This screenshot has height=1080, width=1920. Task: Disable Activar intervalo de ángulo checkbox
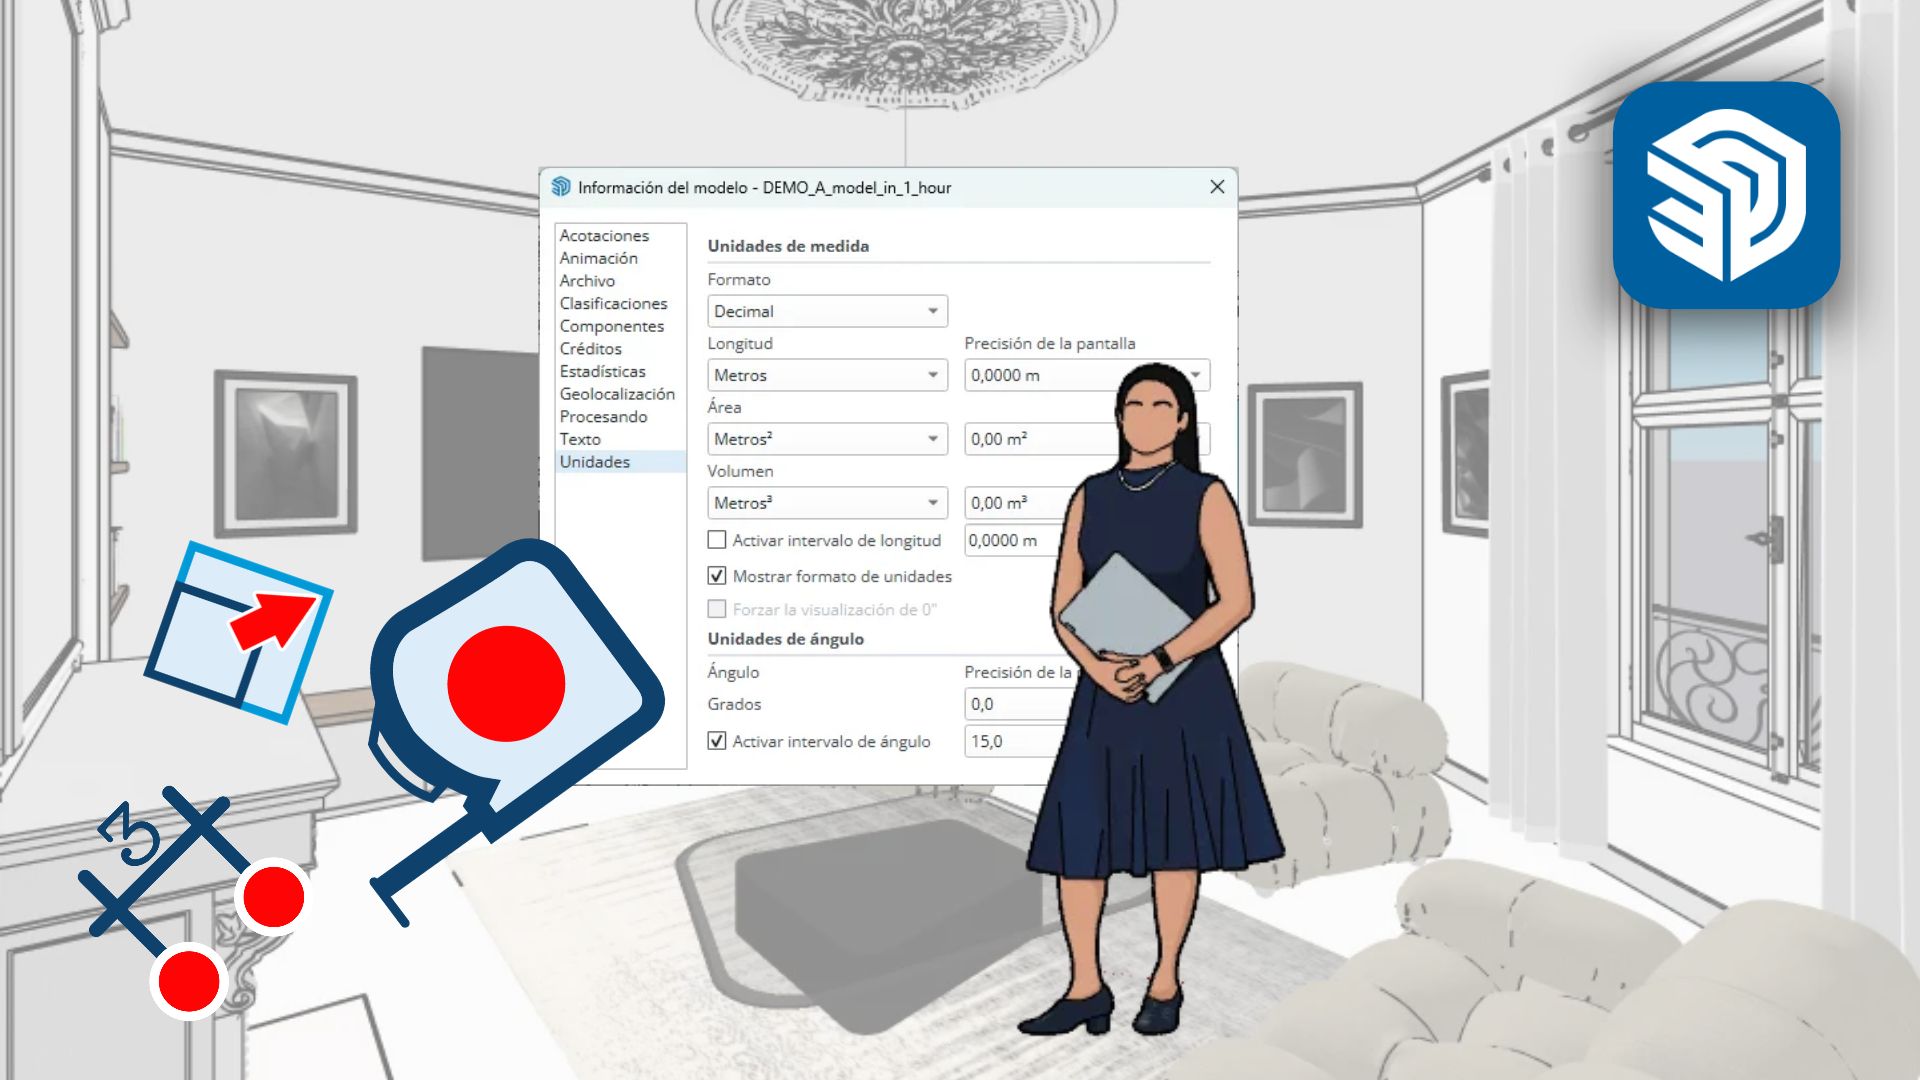point(717,741)
